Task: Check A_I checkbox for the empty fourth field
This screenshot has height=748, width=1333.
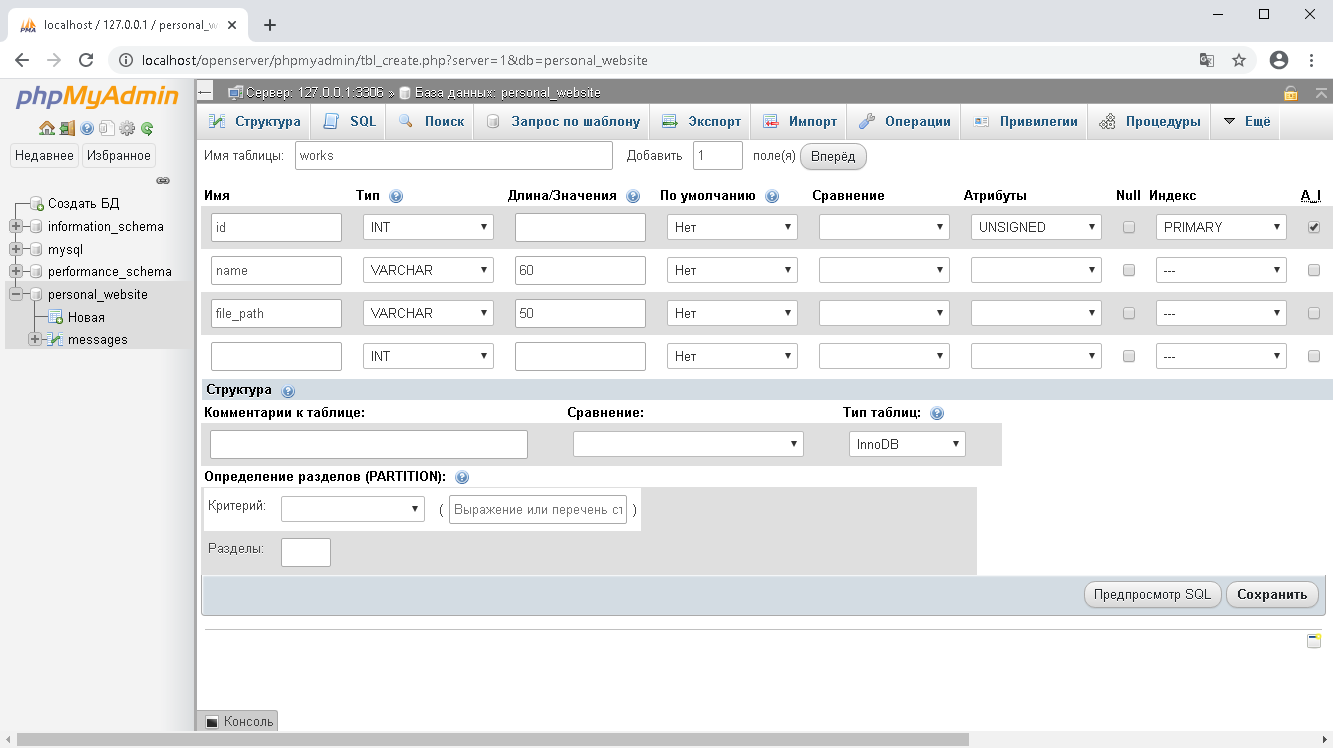Action: tap(1314, 356)
